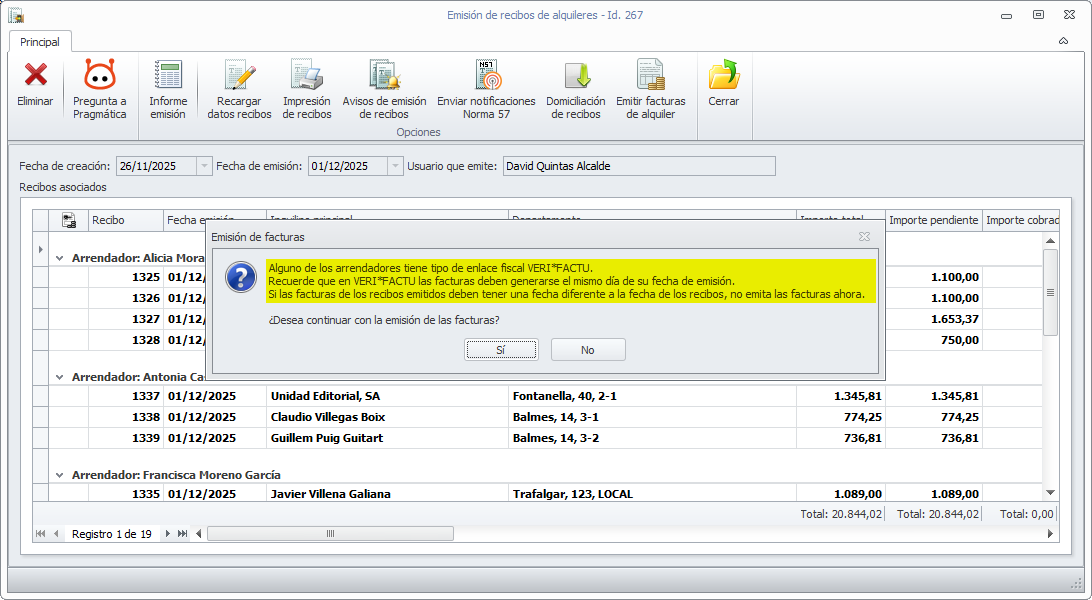This screenshot has height=600, width=1092.
Task: Click receipt number 1328
Action: coord(146,340)
